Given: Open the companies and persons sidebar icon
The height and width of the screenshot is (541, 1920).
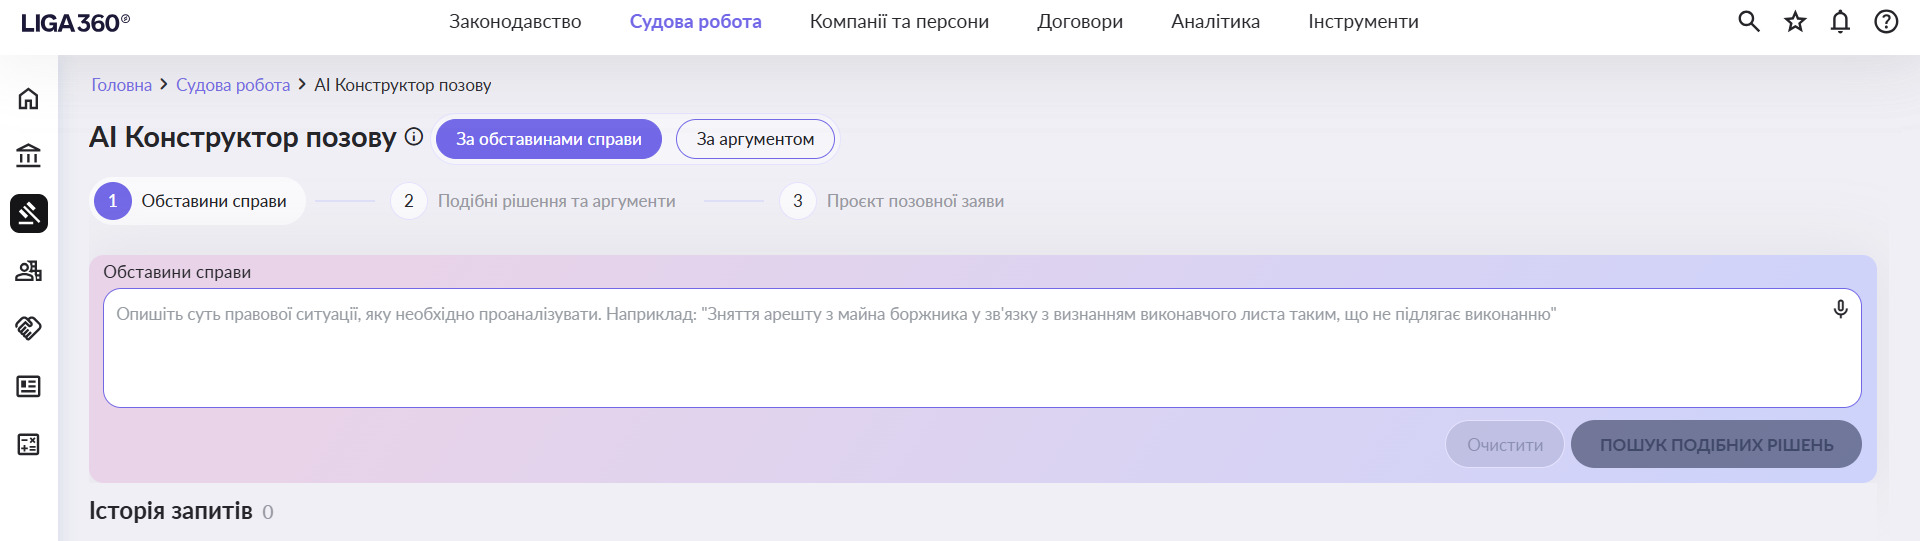Looking at the screenshot, I should point(29,271).
